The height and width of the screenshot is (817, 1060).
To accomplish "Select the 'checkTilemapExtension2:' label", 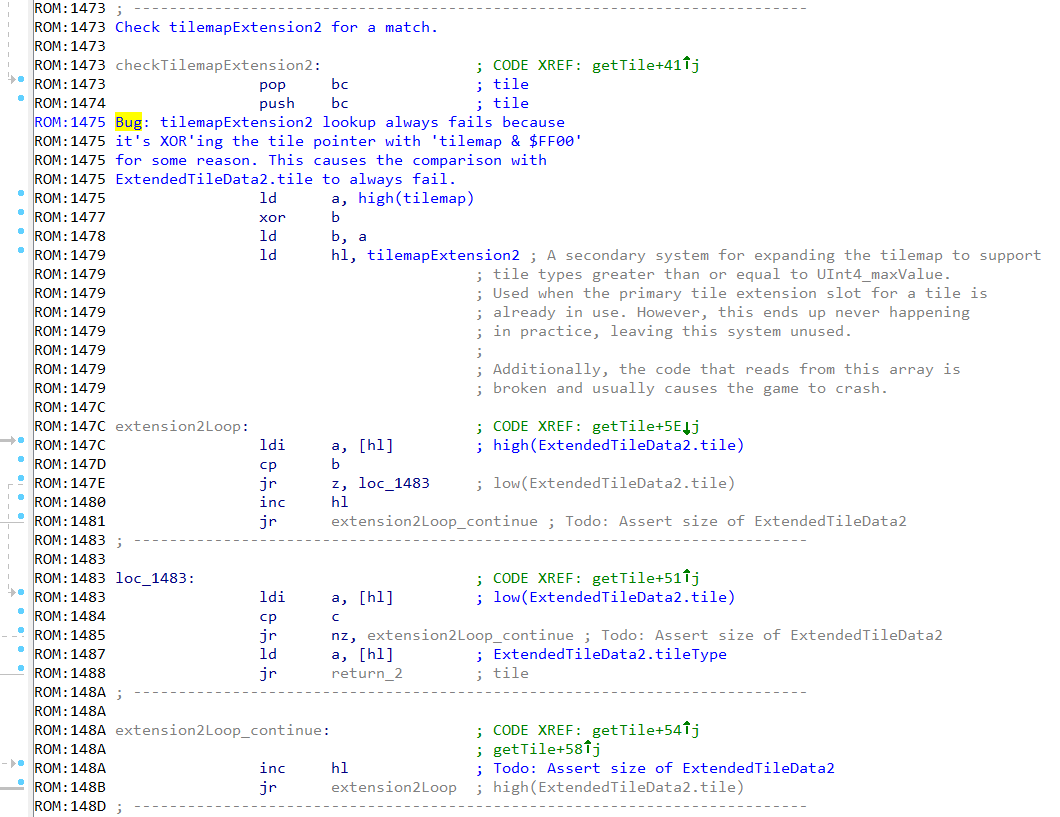I will (218, 66).
